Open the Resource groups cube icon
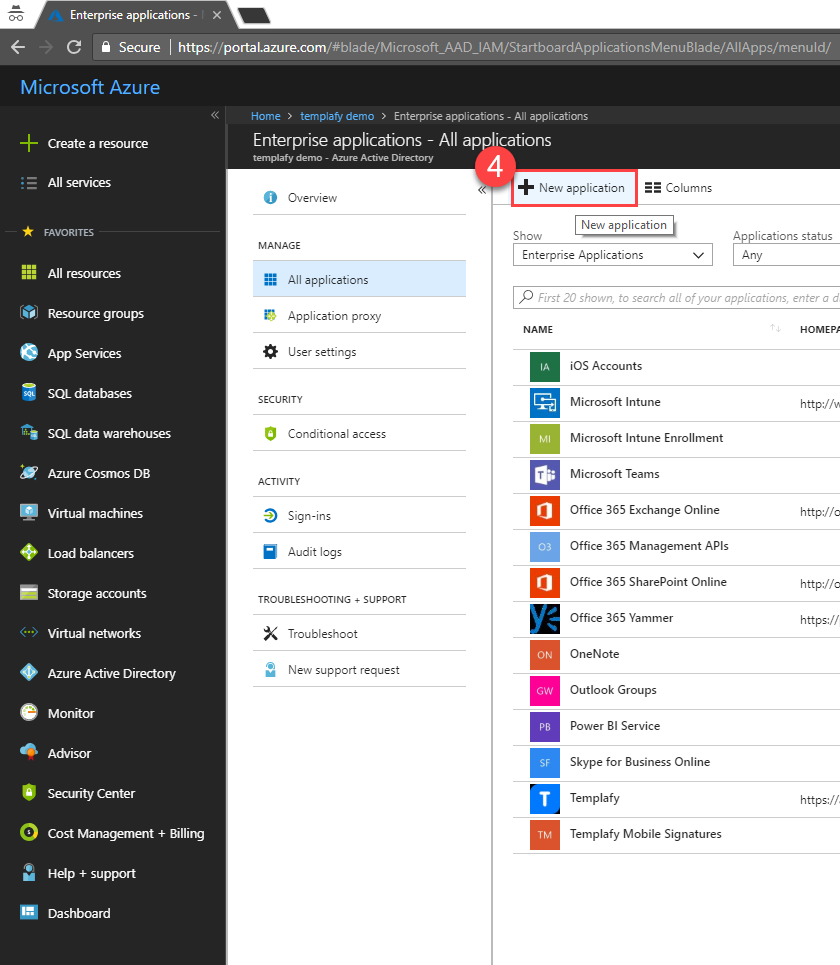 click(28, 313)
